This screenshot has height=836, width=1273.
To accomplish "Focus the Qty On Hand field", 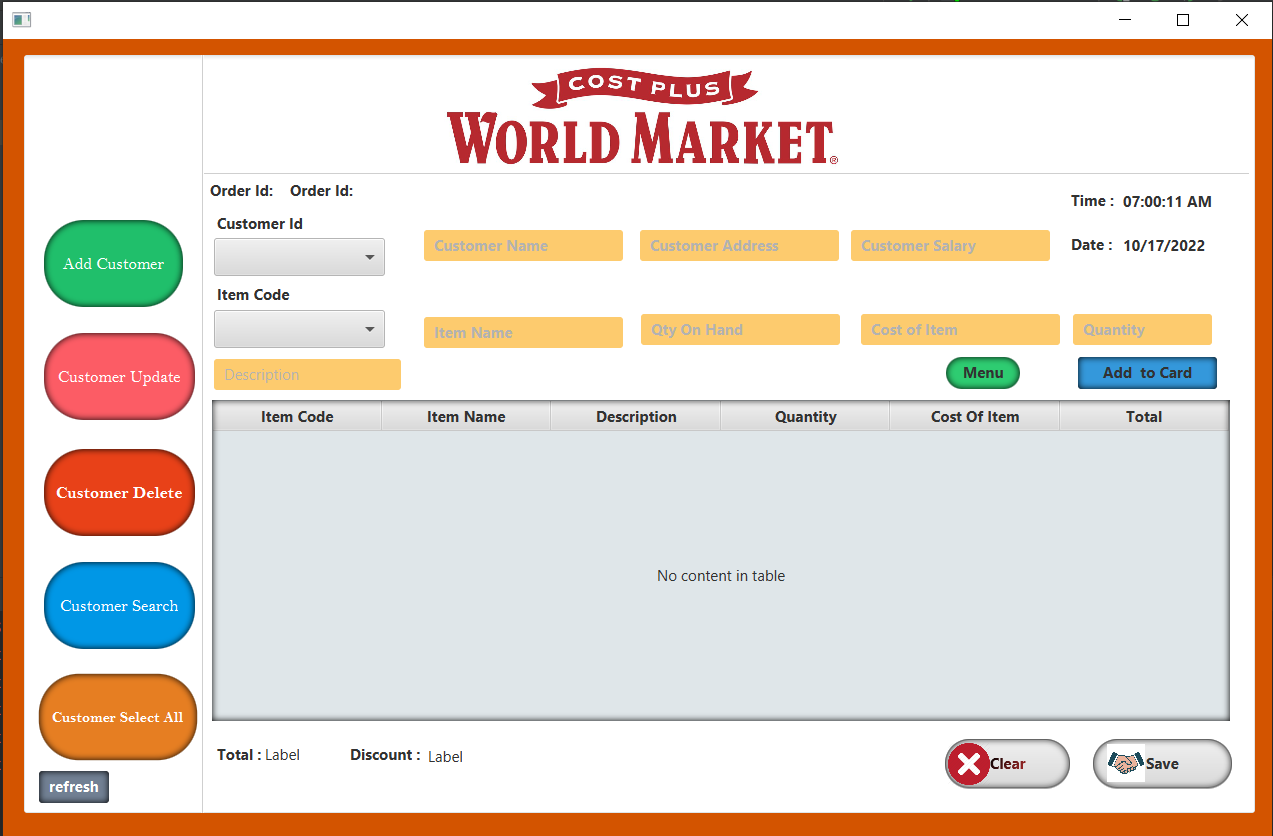I will [740, 330].
